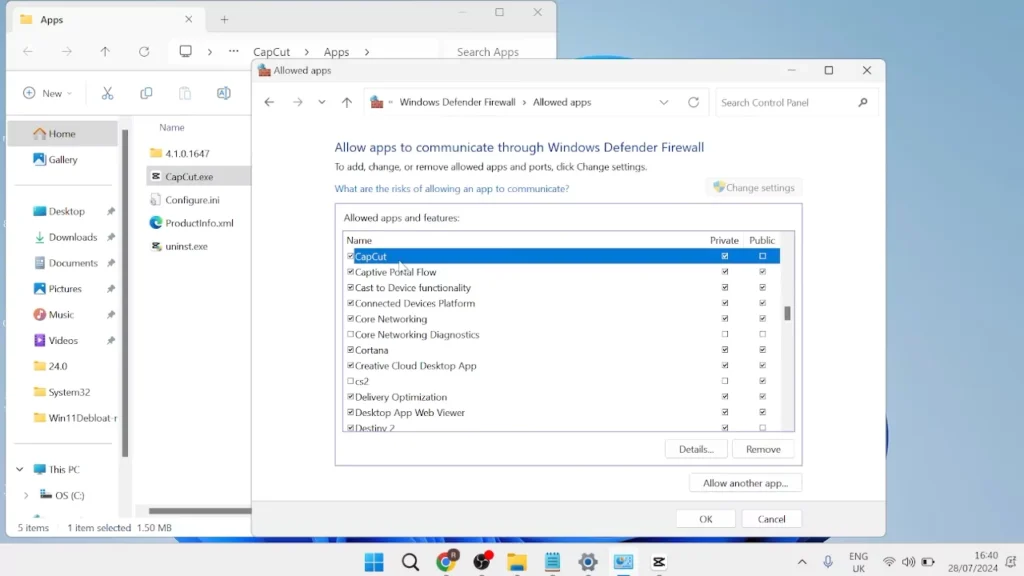
Task: Click Windows Defender Firewall breadcrumb
Action: 457,103
